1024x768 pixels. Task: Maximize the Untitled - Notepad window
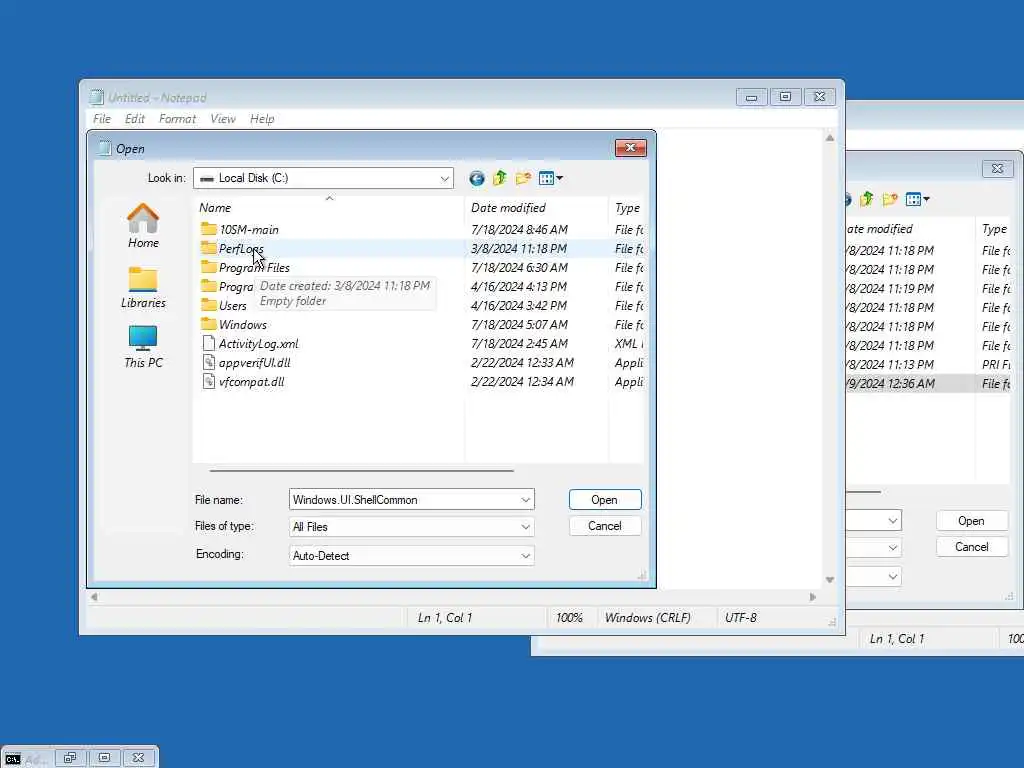[x=785, y=97]
